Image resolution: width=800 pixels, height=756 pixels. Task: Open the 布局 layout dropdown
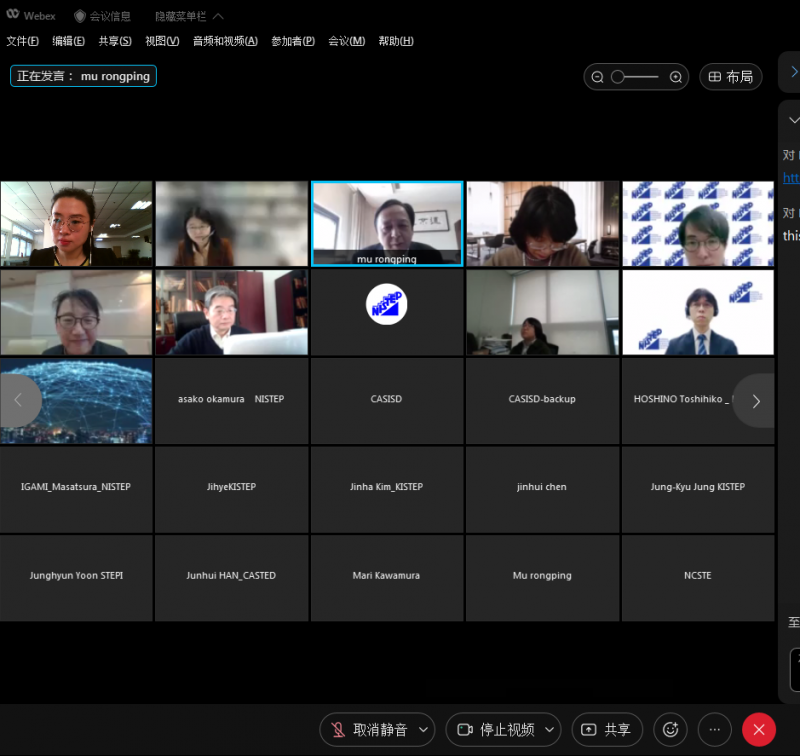coord(730,77)
